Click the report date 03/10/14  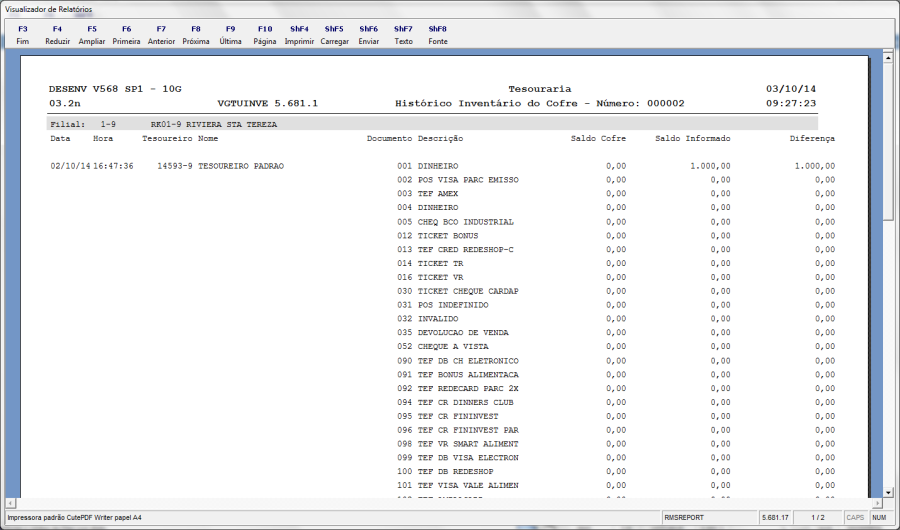(x=791, y=89)
